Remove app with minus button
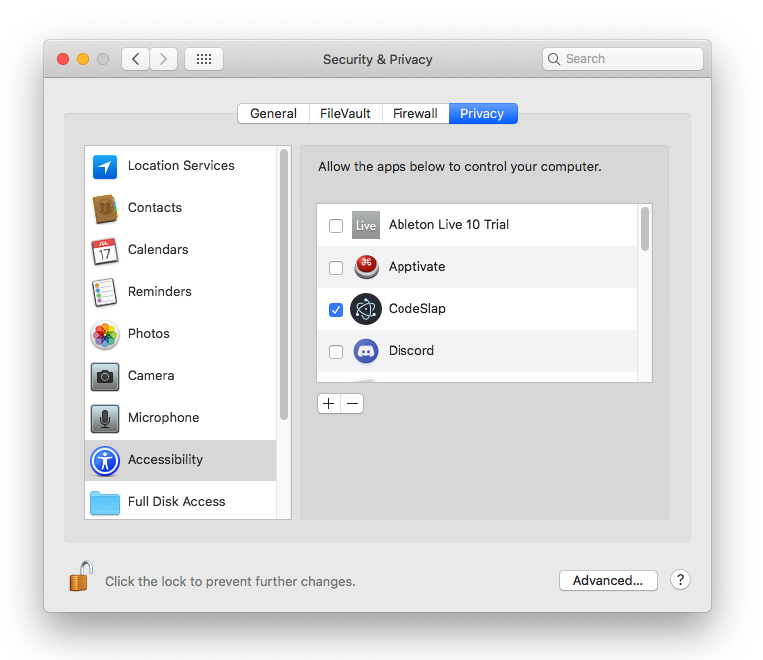 click(x=352, y=403)
